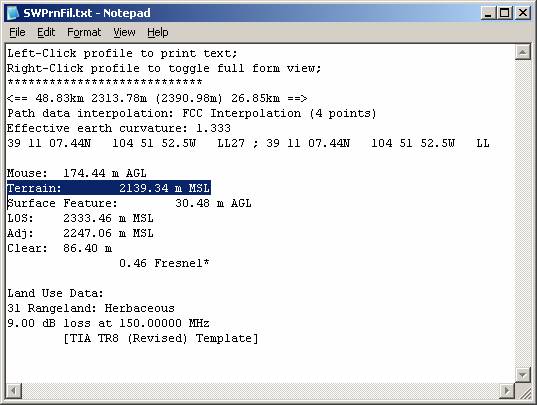
Task: Open the File menu
Action: pos(17,33)
